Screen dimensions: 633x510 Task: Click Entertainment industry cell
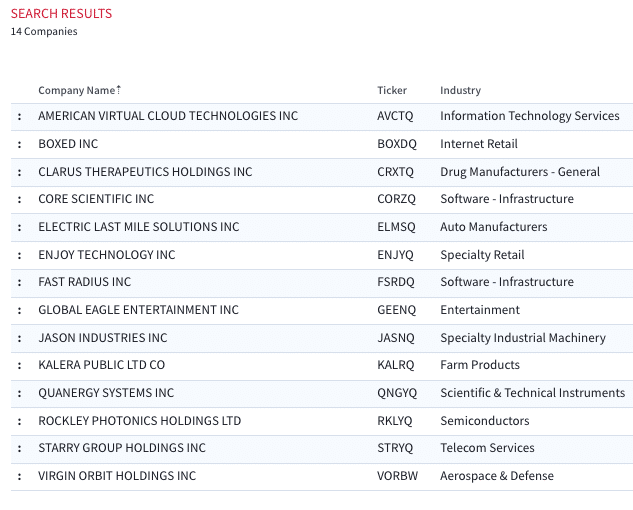(x=480, y=310)
